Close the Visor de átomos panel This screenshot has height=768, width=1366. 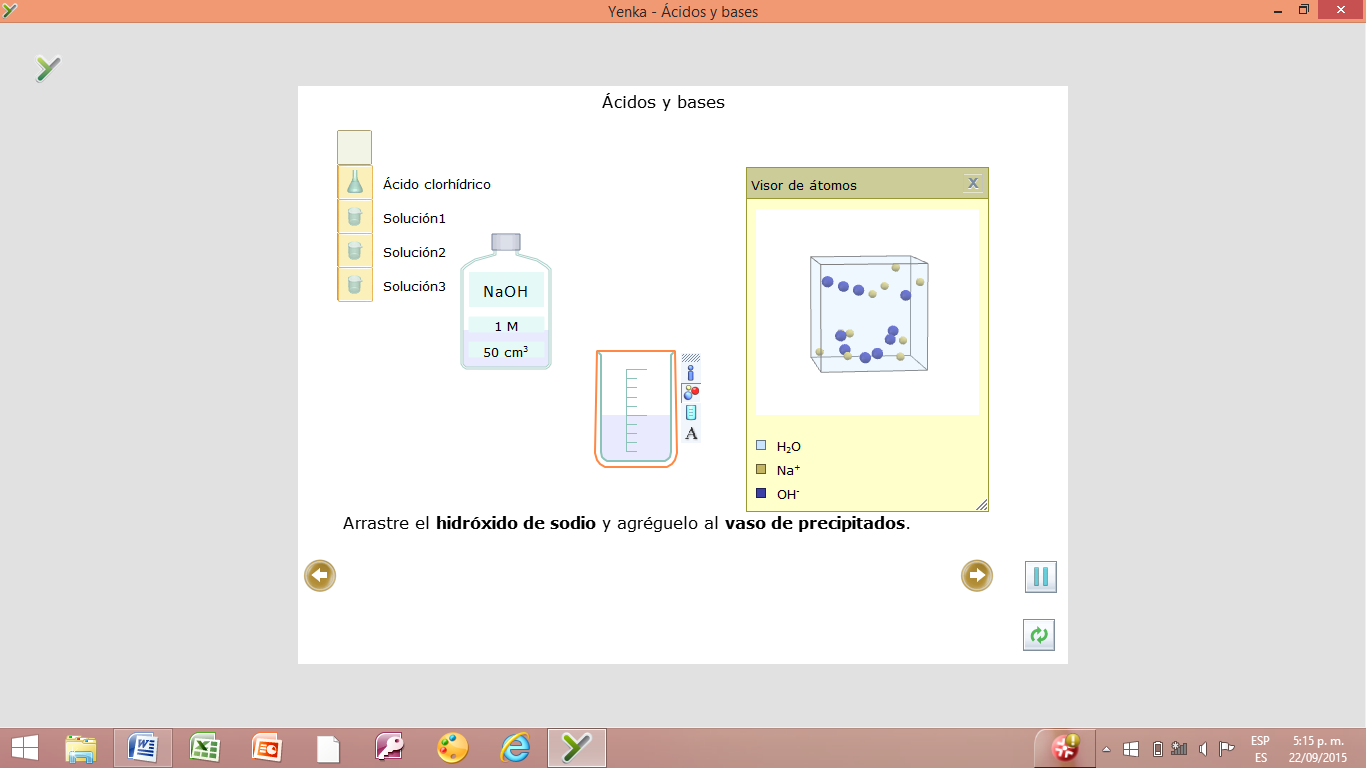[x=973, y=183]
